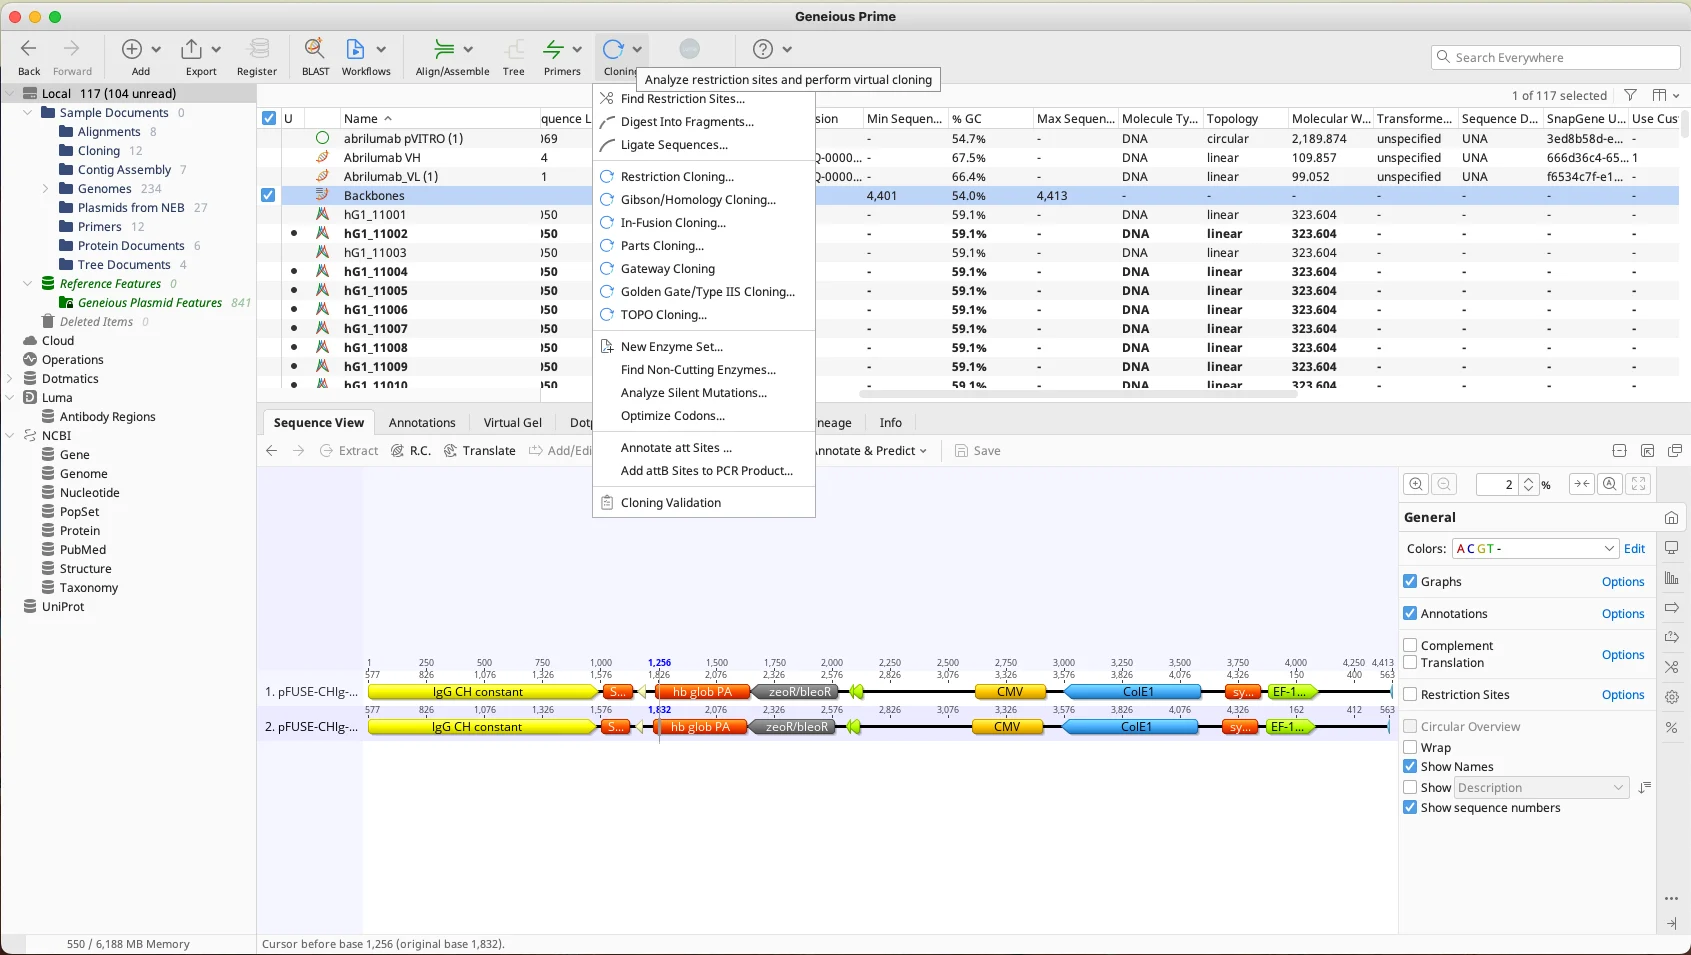Enable the Wrap checkbox
This screenshot has width=1691, height=955.
(1410, 747)
